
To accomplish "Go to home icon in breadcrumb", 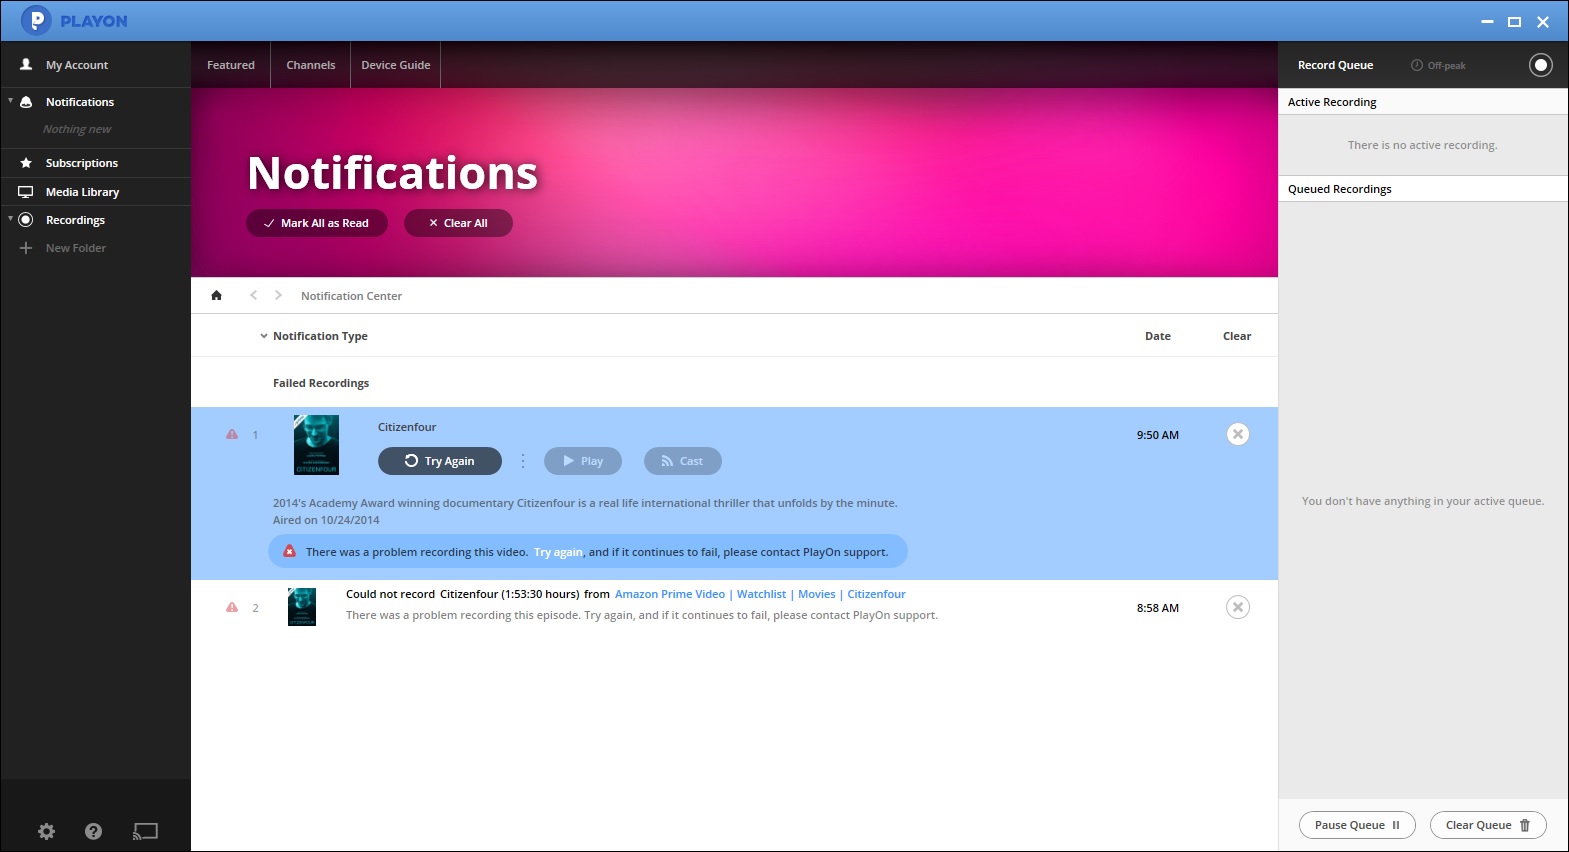I will click(x=216, y=295).
